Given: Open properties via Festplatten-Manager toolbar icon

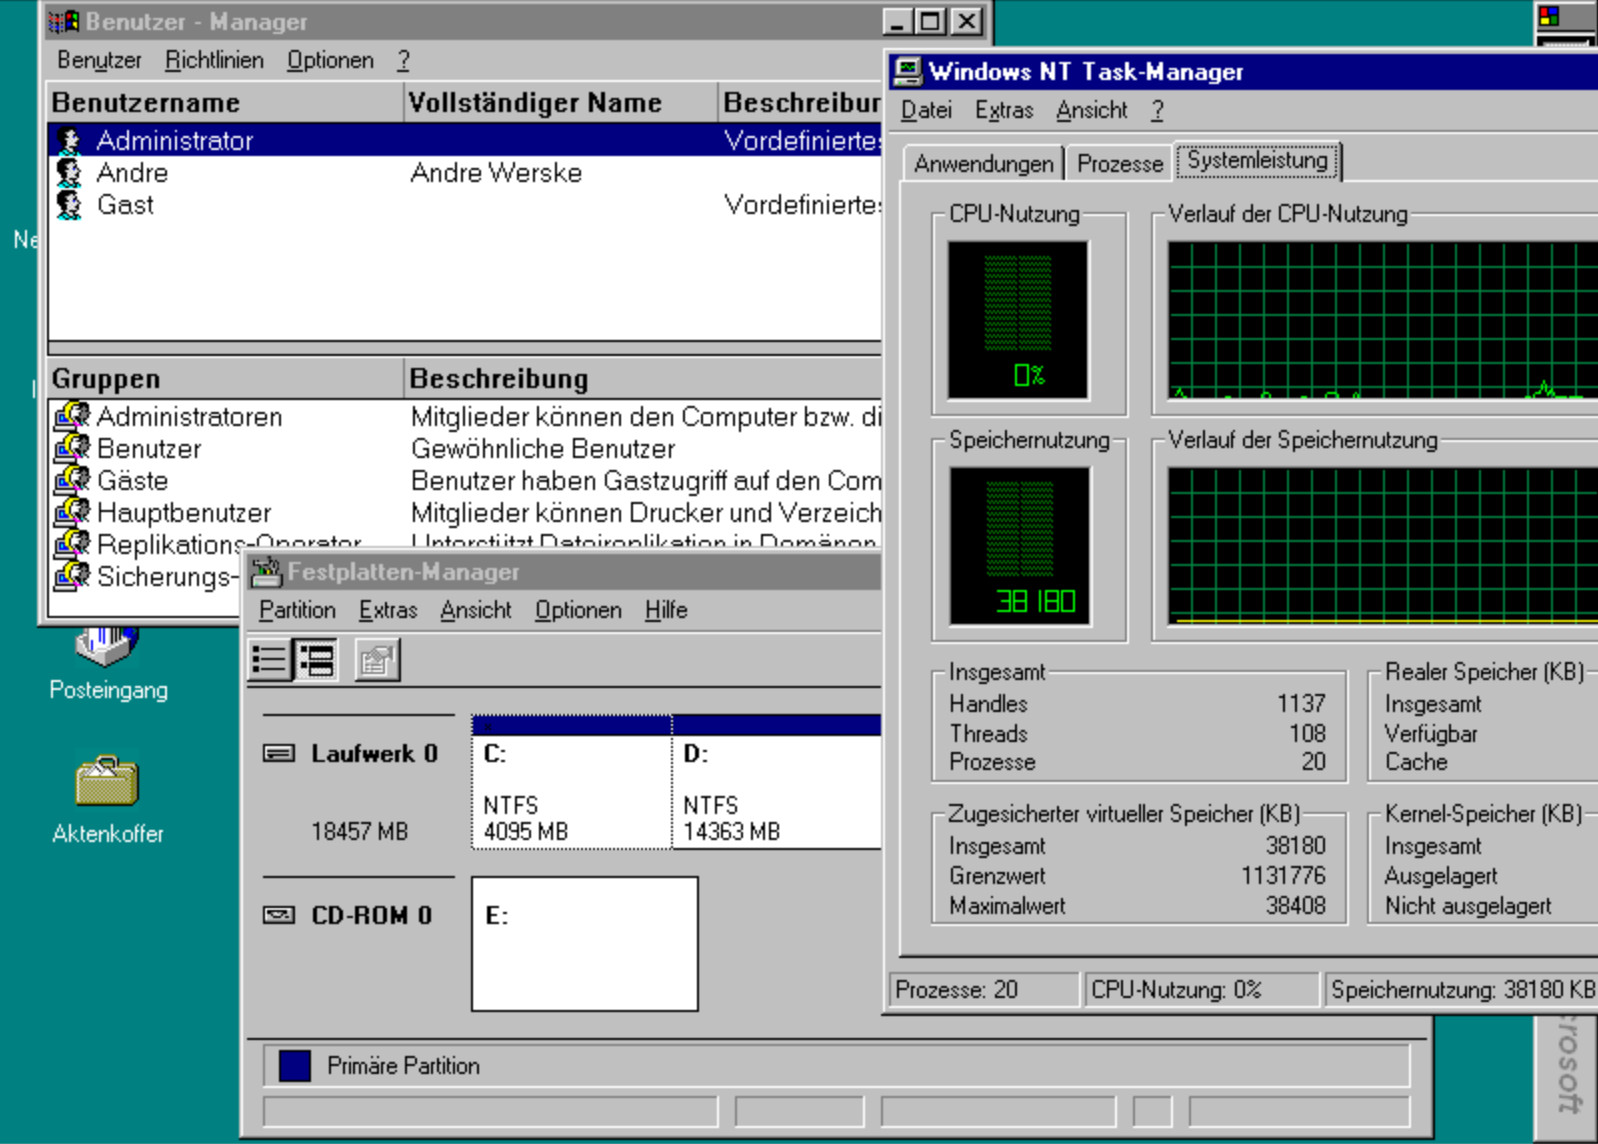Looking at the screenshot, I should tap(378, 660).
